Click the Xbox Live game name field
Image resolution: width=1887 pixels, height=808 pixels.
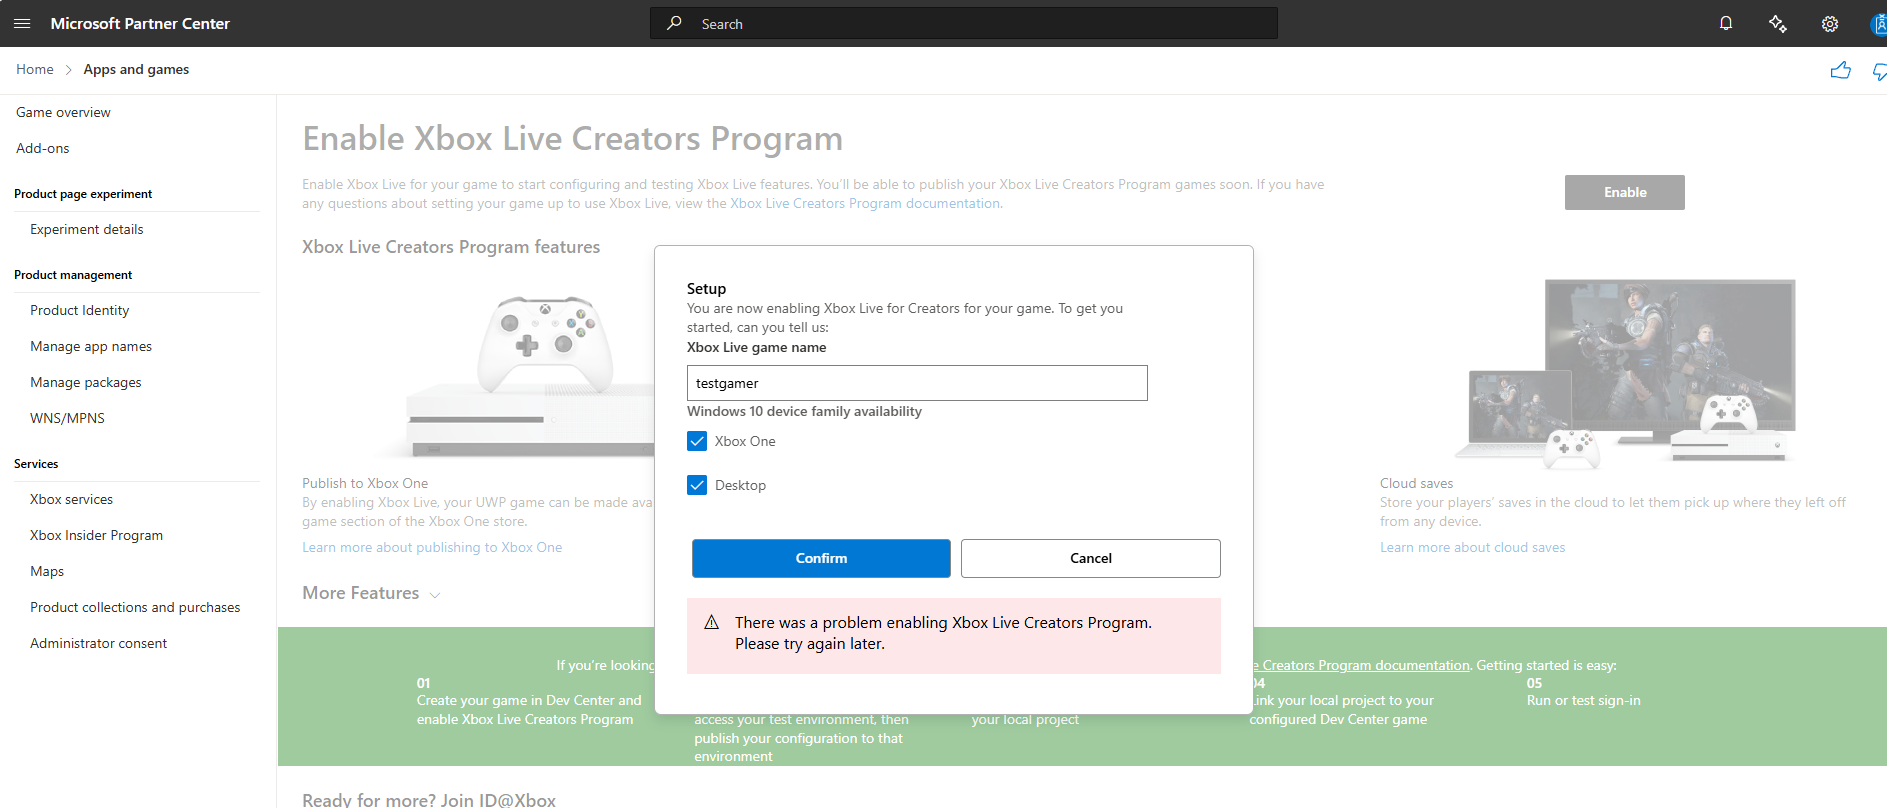(x=917, y=383)
